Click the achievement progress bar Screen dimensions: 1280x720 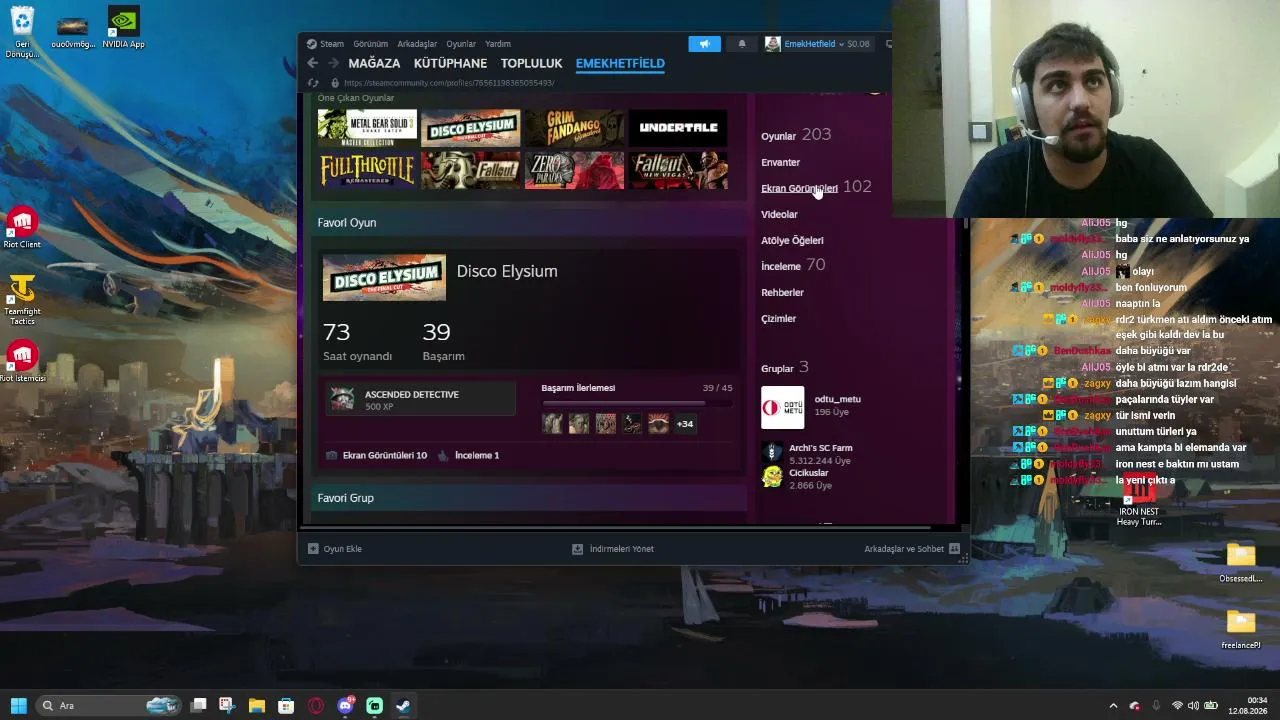click(x=637, y=404)
